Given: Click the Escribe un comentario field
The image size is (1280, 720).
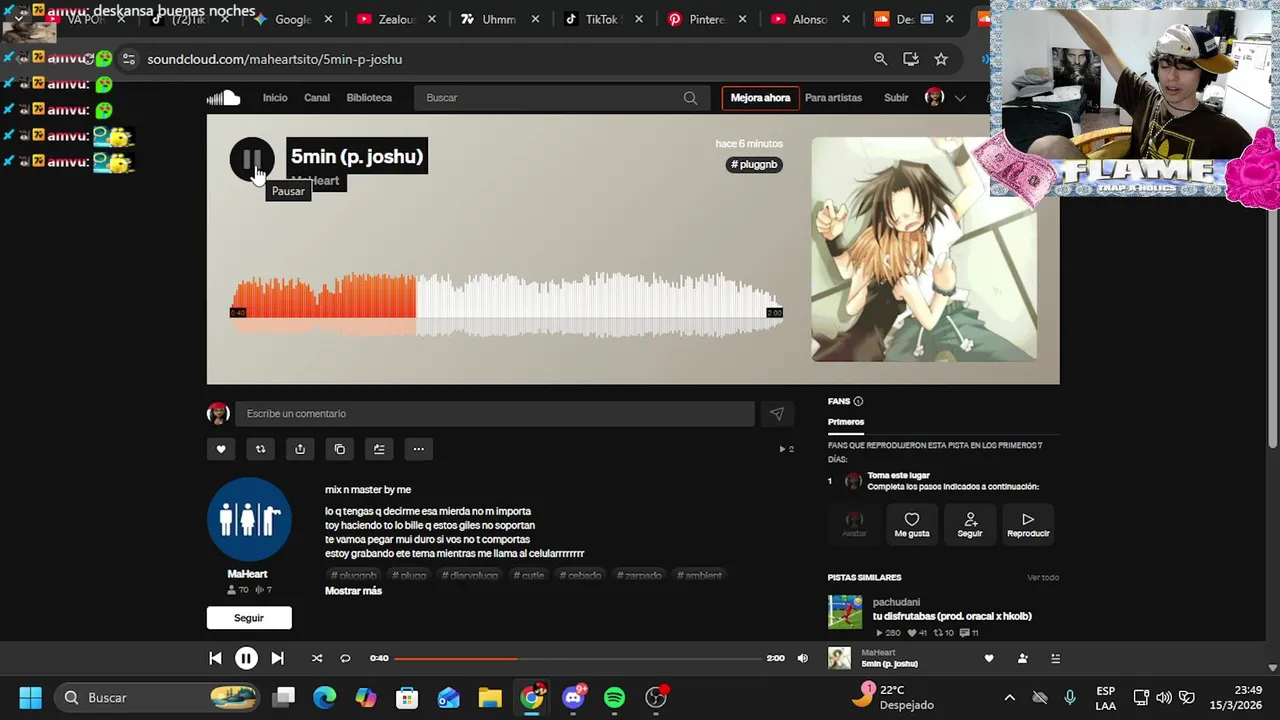Looking at the screenshot, I should [494, 414].
